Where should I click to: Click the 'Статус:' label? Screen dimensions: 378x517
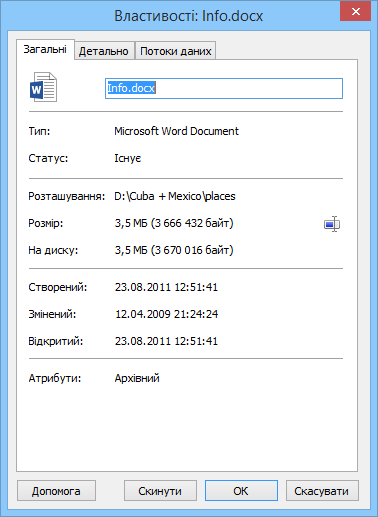tap(48, 158)
